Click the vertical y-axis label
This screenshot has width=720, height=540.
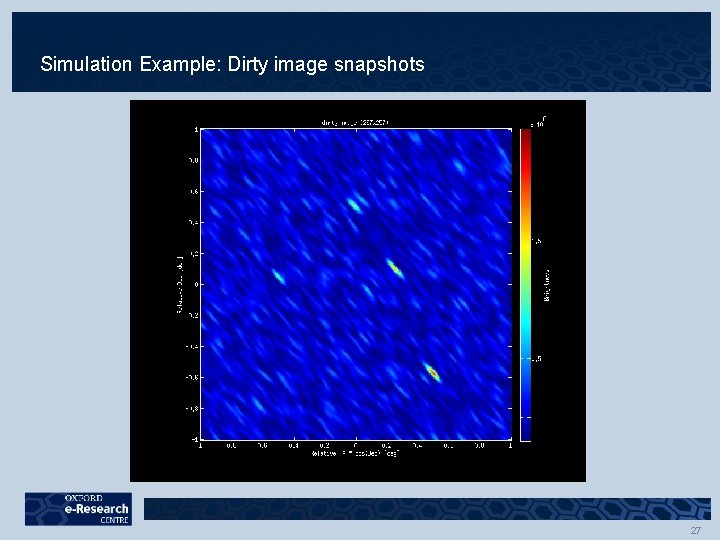pyautogui.click(x=180, y=285)
